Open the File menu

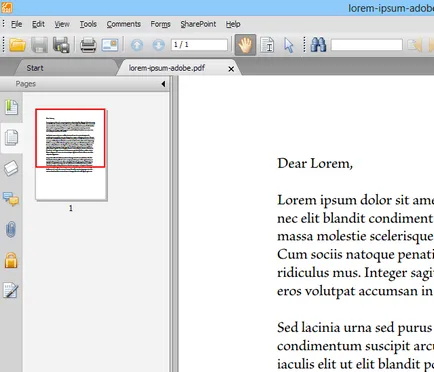[x=16, y=24]
